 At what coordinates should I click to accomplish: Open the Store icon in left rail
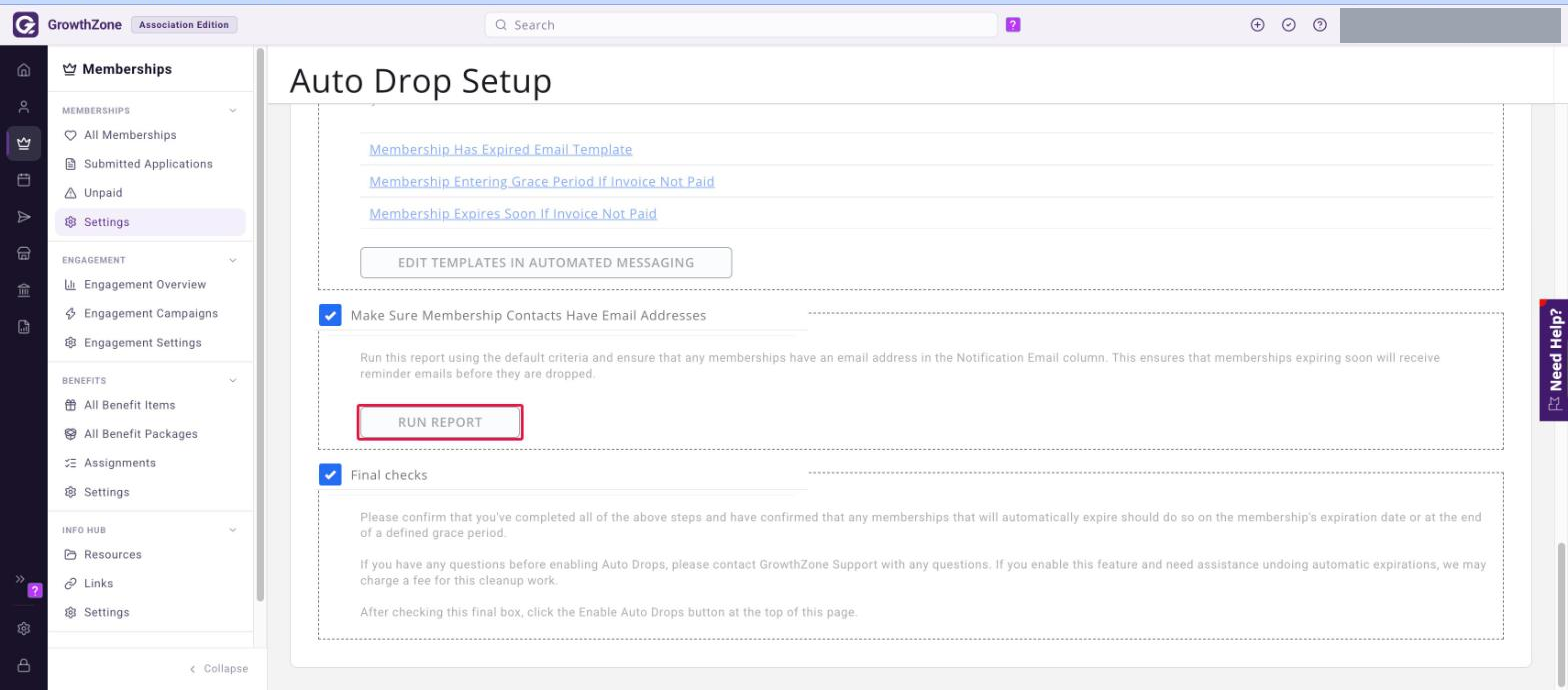pos(24,254)
